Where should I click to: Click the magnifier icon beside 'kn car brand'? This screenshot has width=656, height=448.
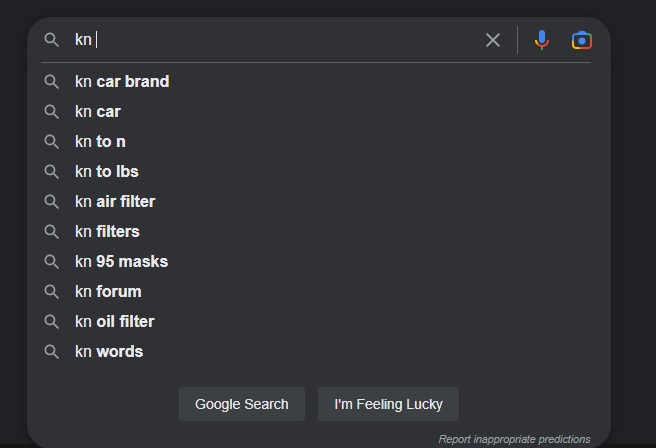(x=51, y=82)
